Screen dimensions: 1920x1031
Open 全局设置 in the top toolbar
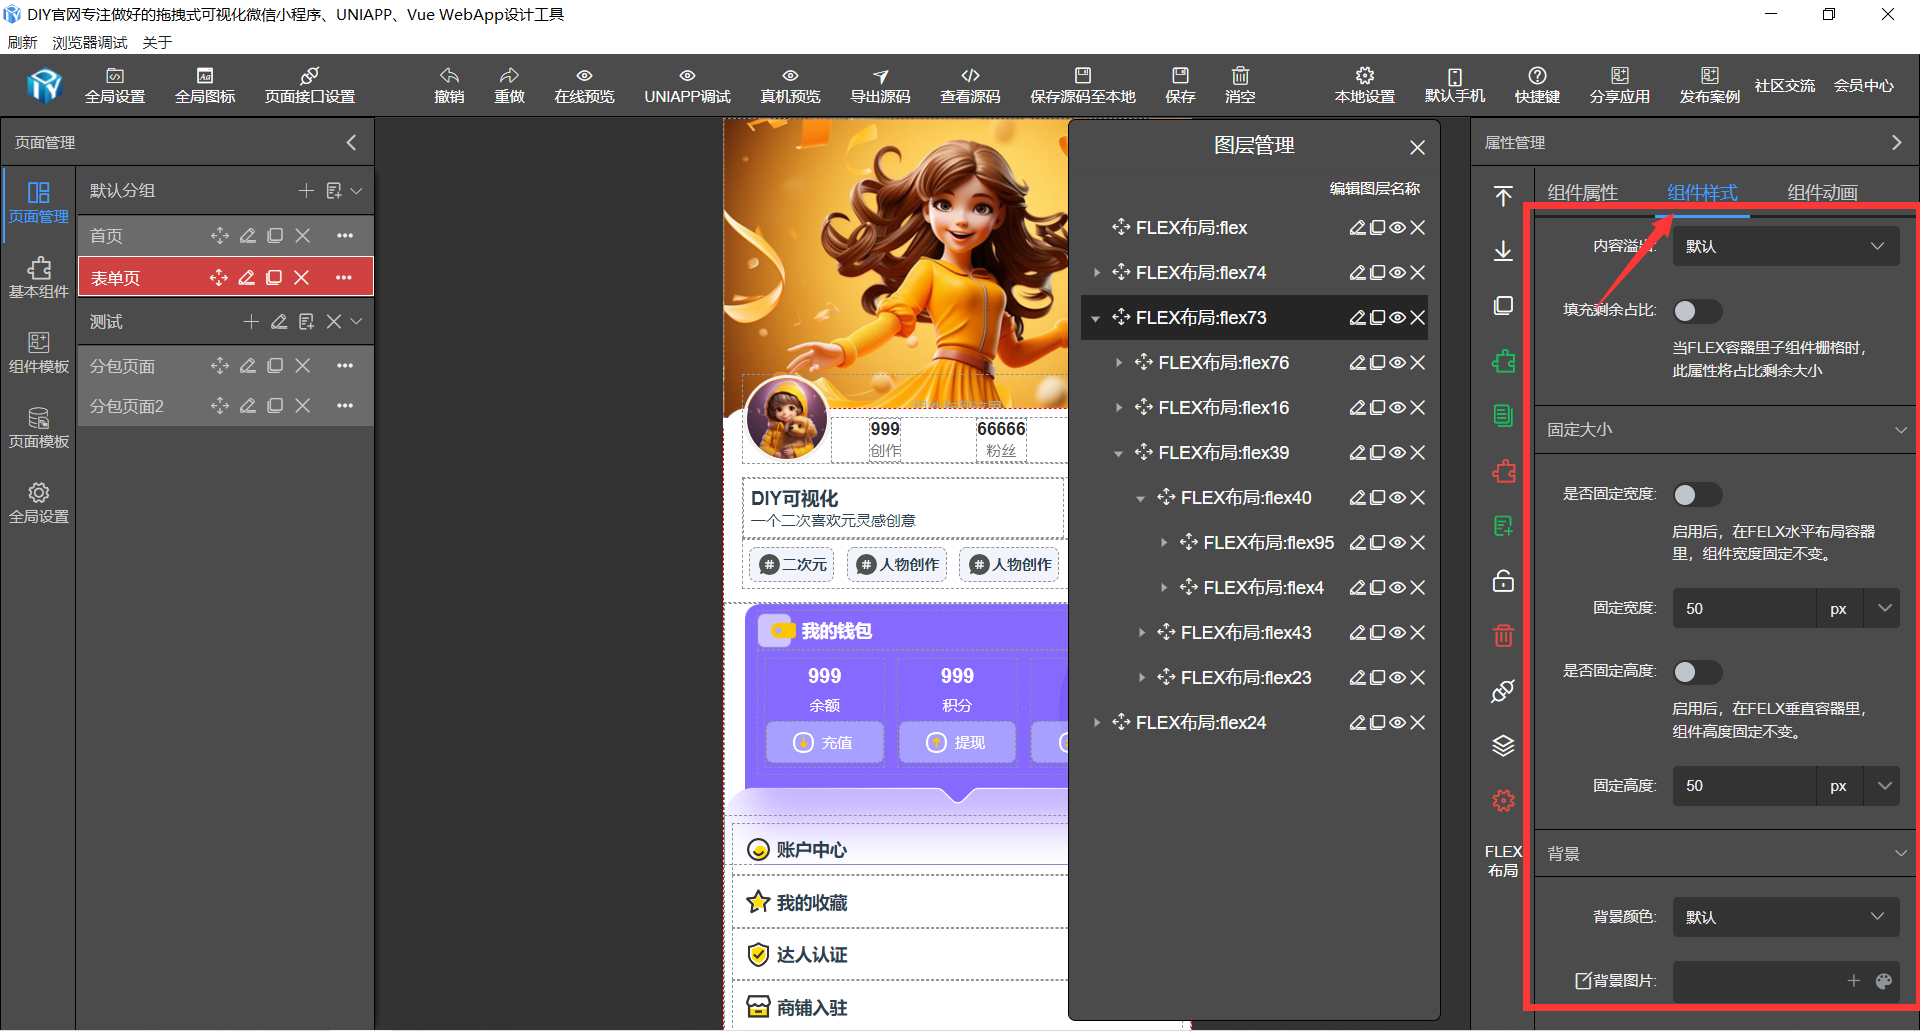[x=115, y=86]
